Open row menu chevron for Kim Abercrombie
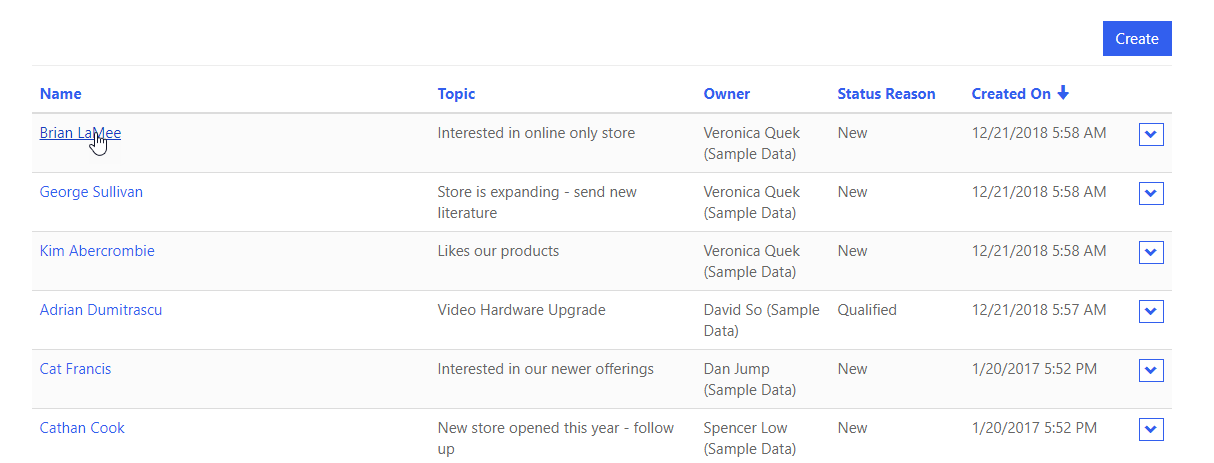The height and width of the screenshot is (463, 1214). pos(1151,253)
